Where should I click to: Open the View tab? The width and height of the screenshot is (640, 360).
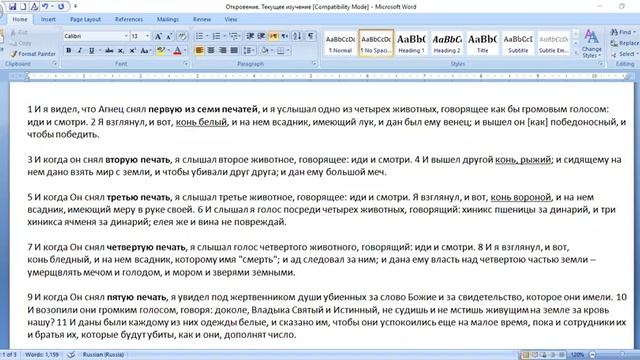(x=231, y=19)
